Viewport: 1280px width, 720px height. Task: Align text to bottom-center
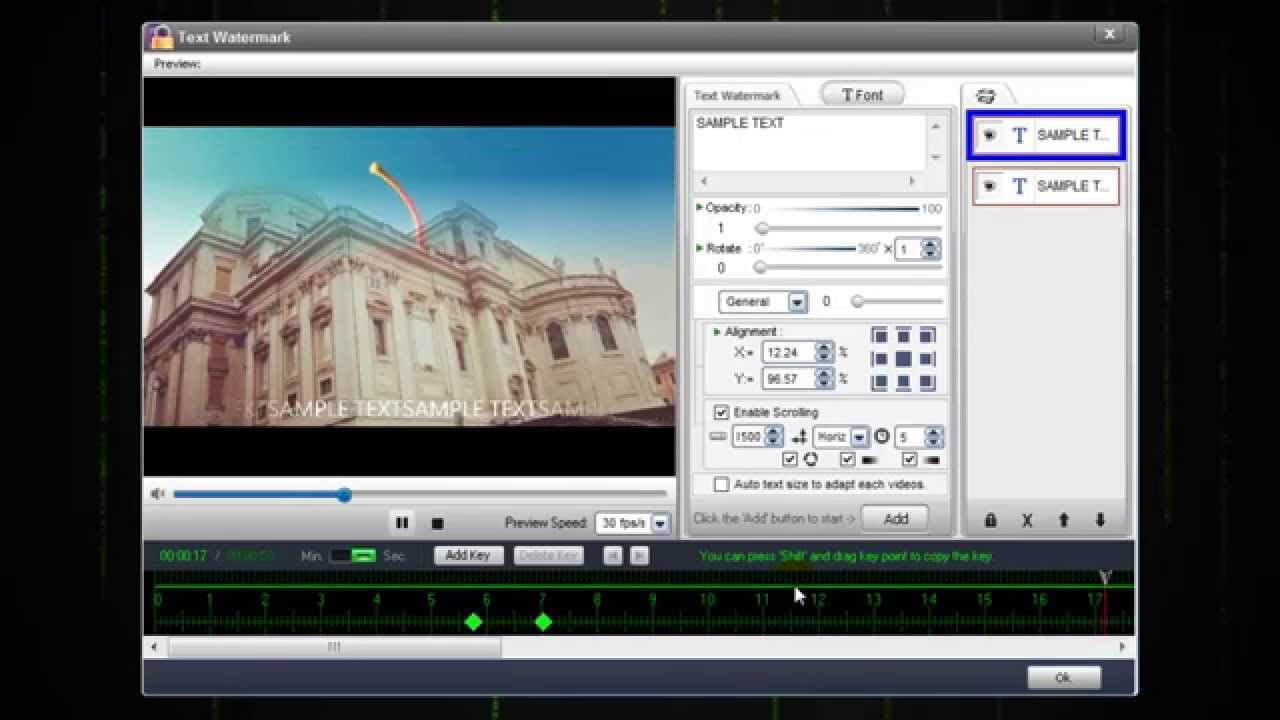click(x=903, y=382)
